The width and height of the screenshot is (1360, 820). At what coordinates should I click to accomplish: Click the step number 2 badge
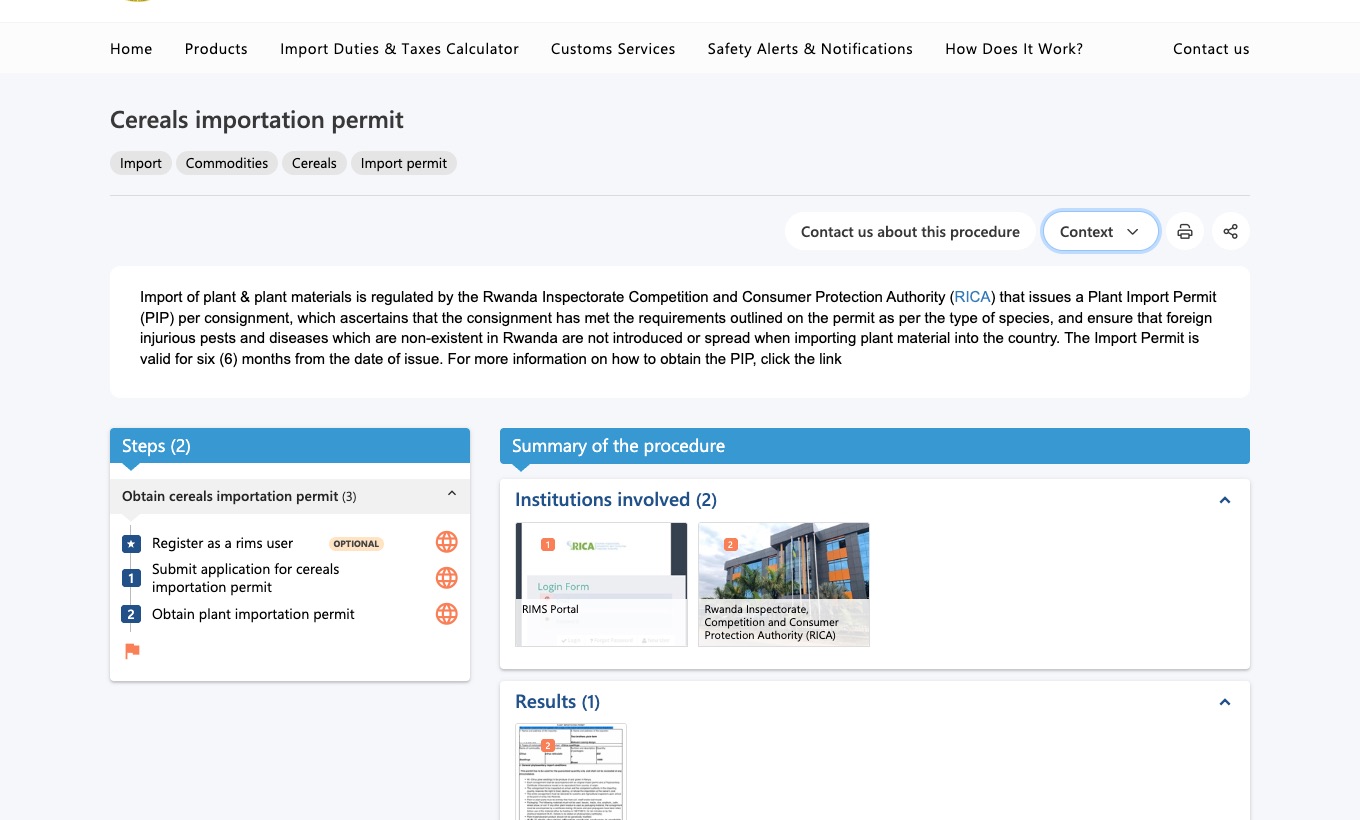131,614
